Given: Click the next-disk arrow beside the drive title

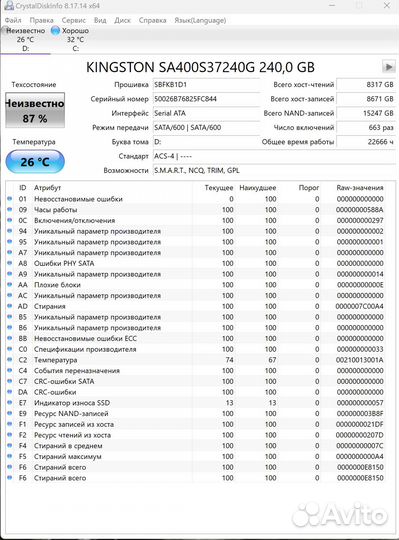Looking at the screenshot, I should (389, 66).
